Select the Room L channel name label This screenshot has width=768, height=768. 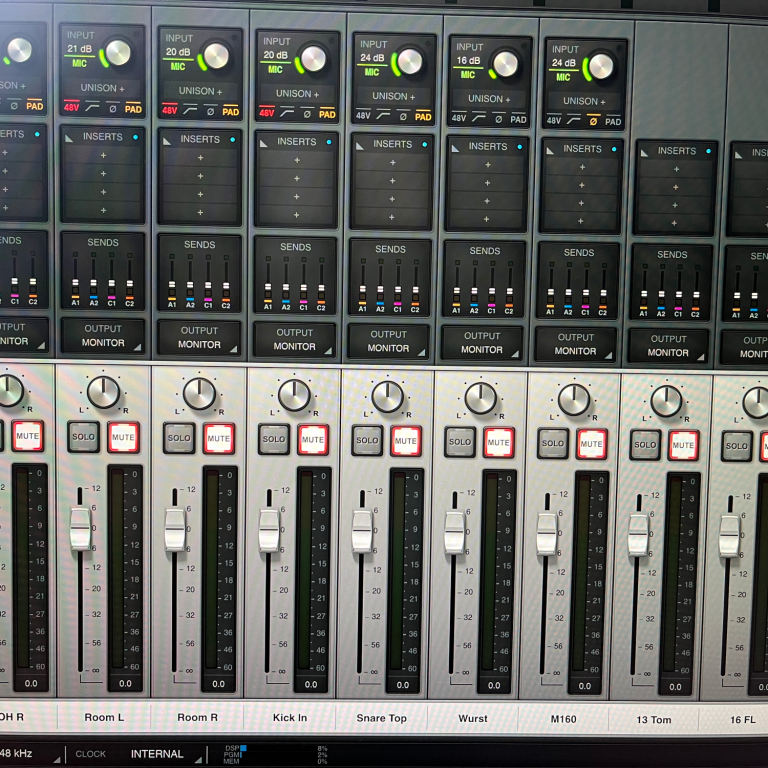point(104,717)
